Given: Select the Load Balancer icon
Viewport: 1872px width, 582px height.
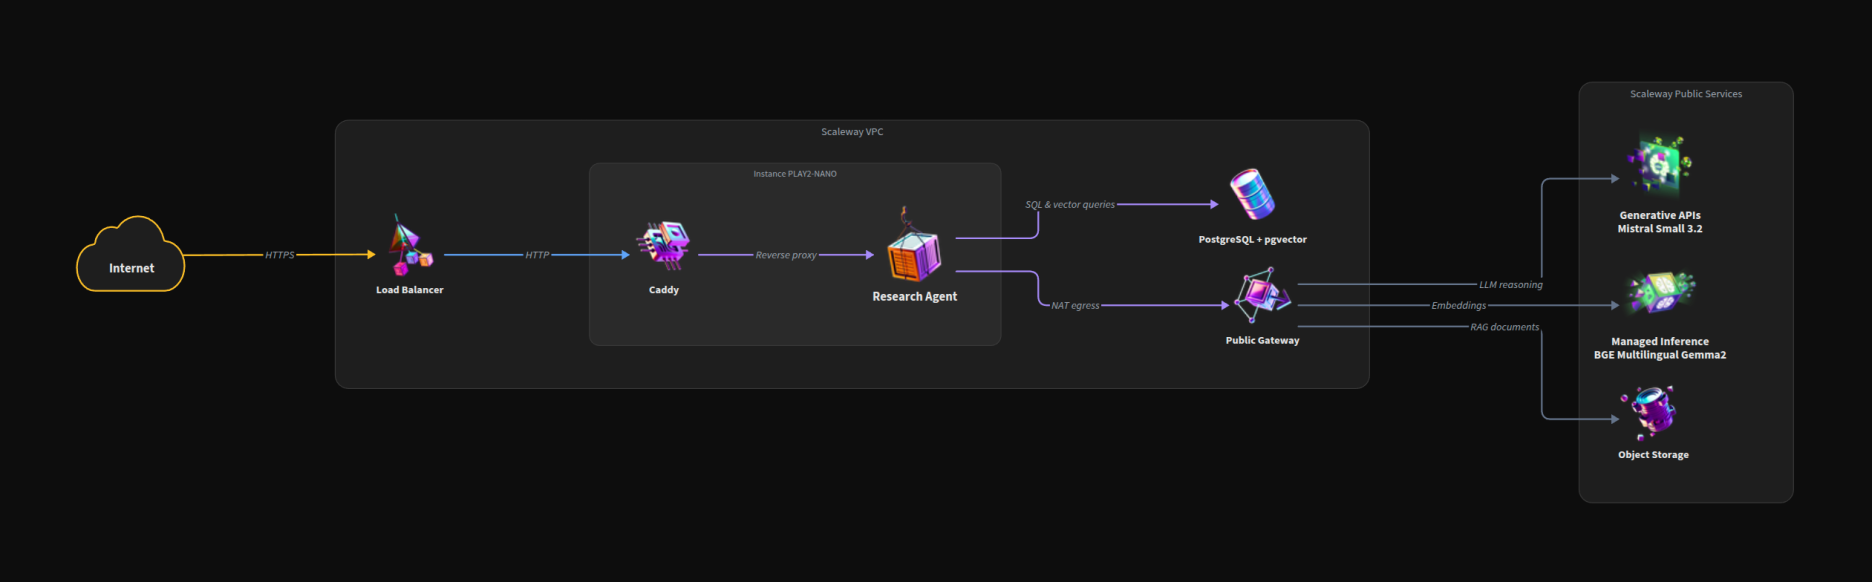Looking at the screenshot, I should (409, 245).
